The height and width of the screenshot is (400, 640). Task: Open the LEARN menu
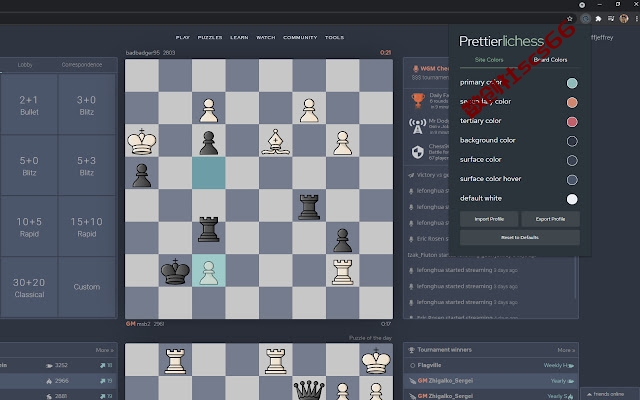tap(239, 38)
